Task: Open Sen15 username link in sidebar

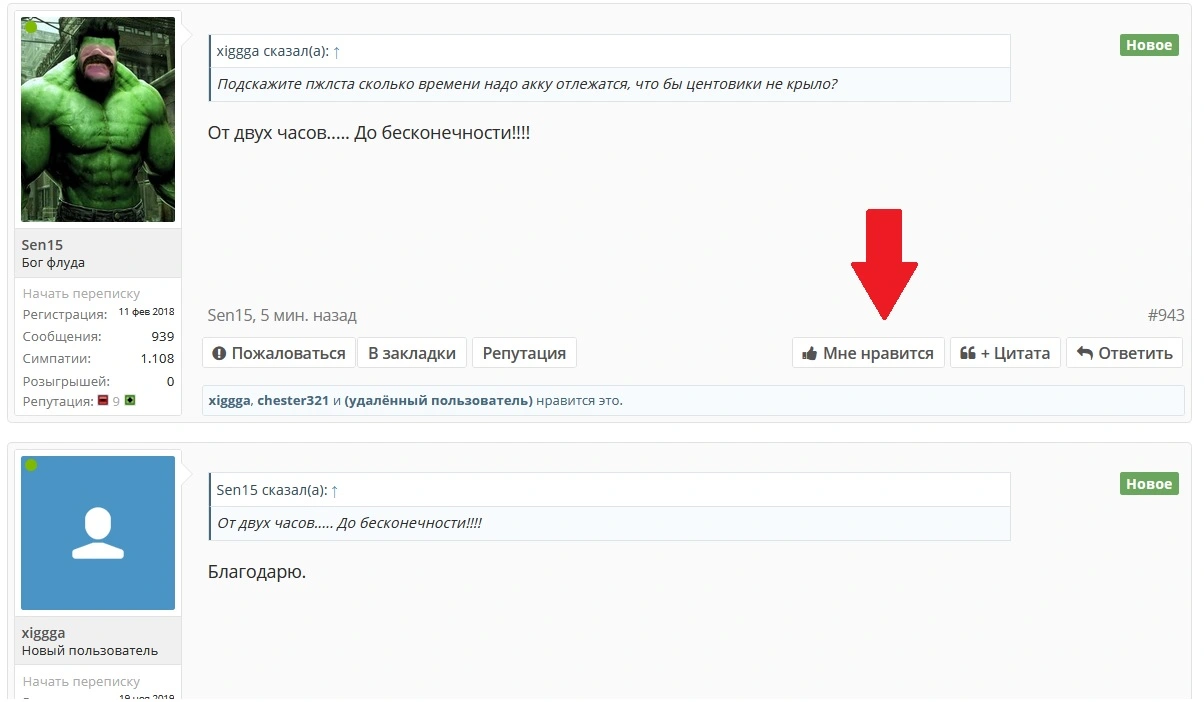Action: (x=42, y=245)
